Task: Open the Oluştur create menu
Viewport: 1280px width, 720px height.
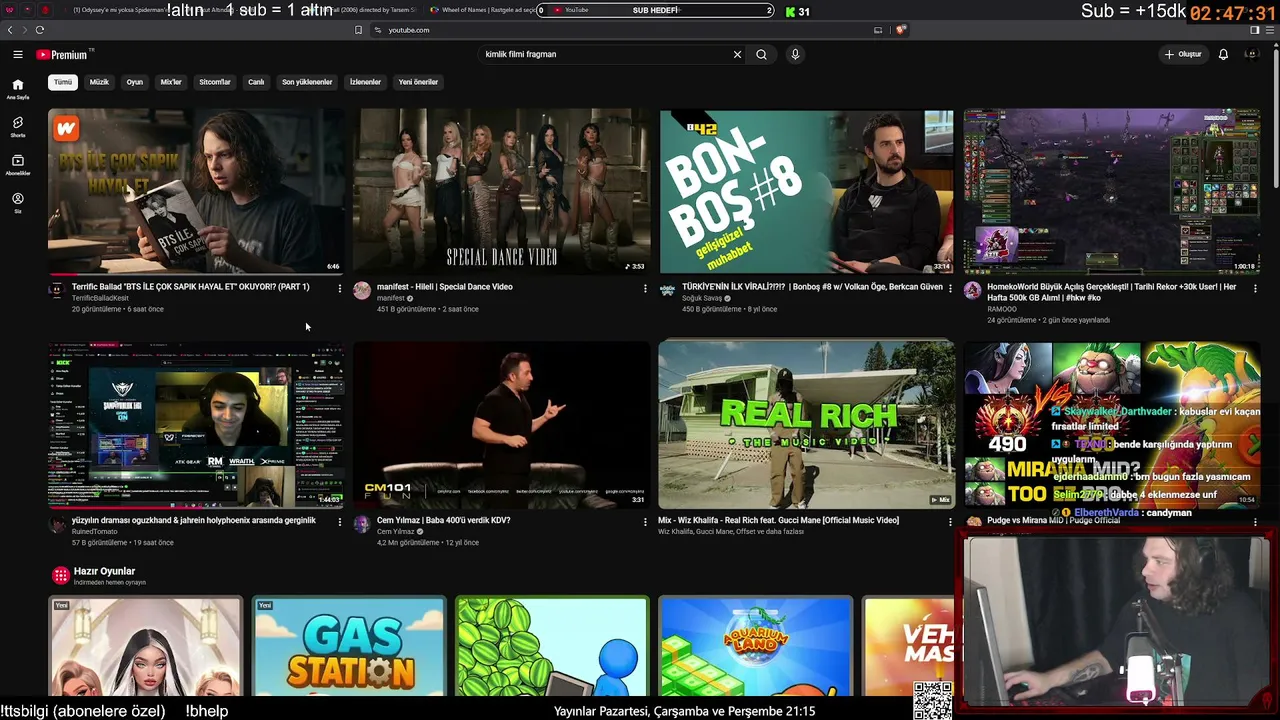Action: coord(1183,55)
